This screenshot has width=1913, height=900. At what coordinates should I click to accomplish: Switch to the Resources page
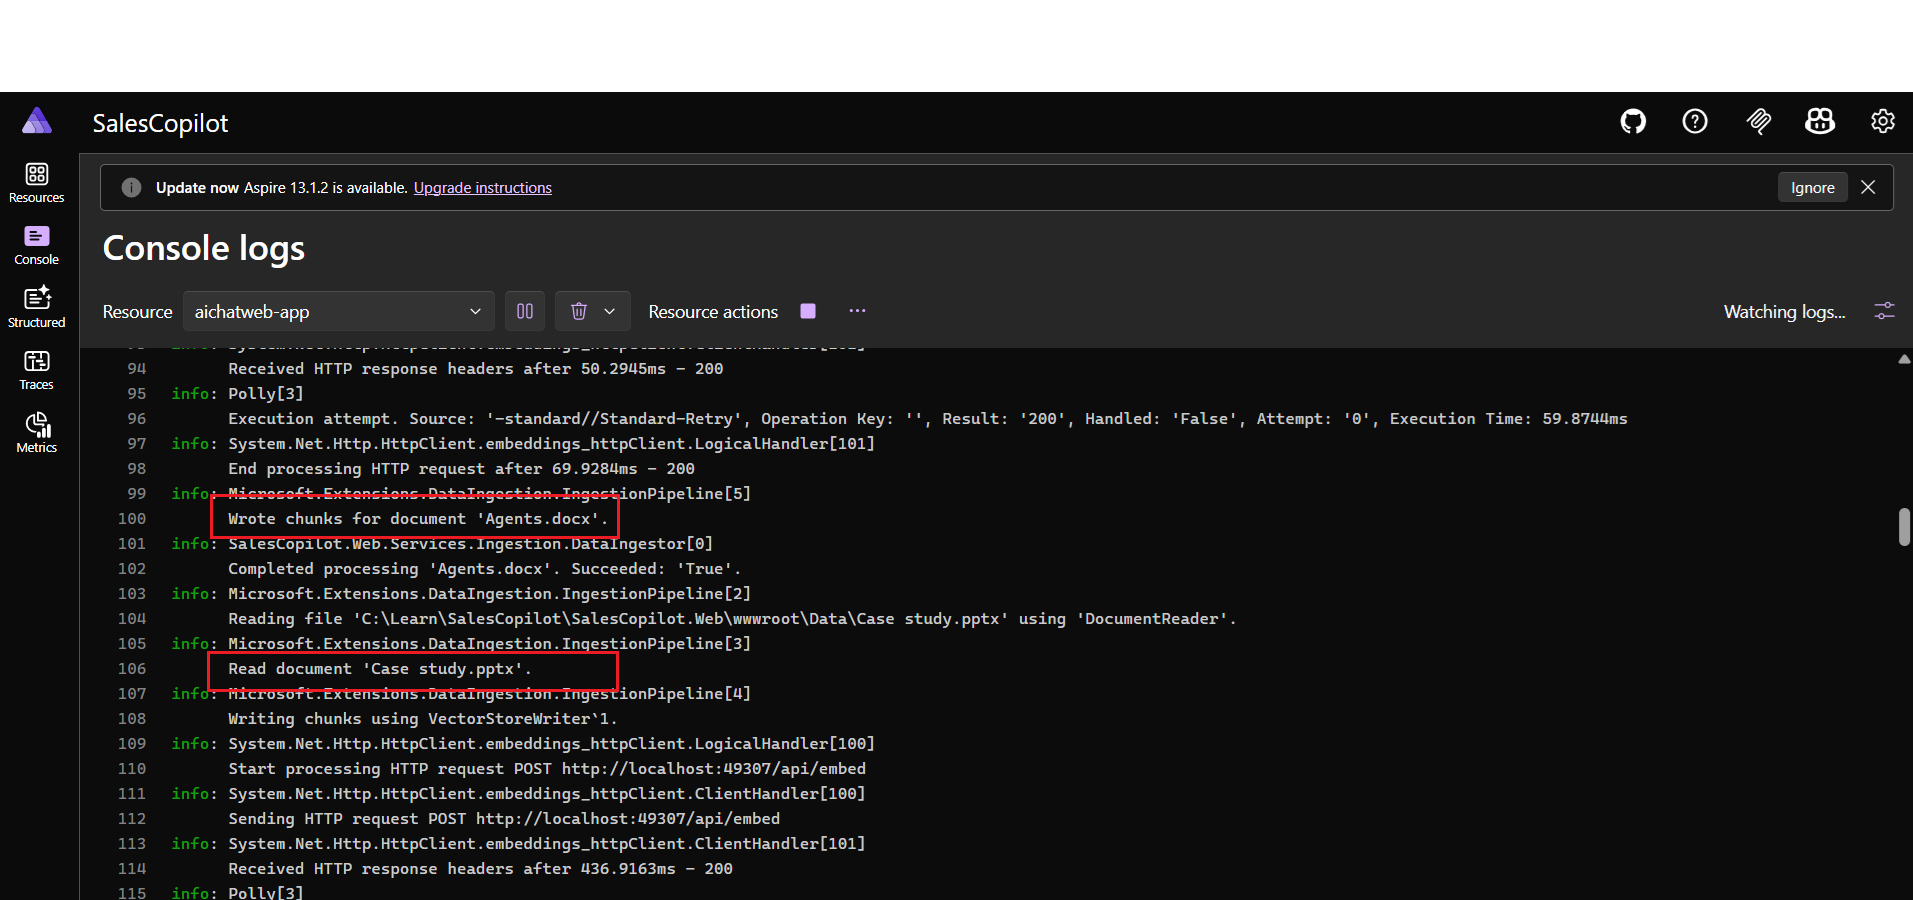36,181
